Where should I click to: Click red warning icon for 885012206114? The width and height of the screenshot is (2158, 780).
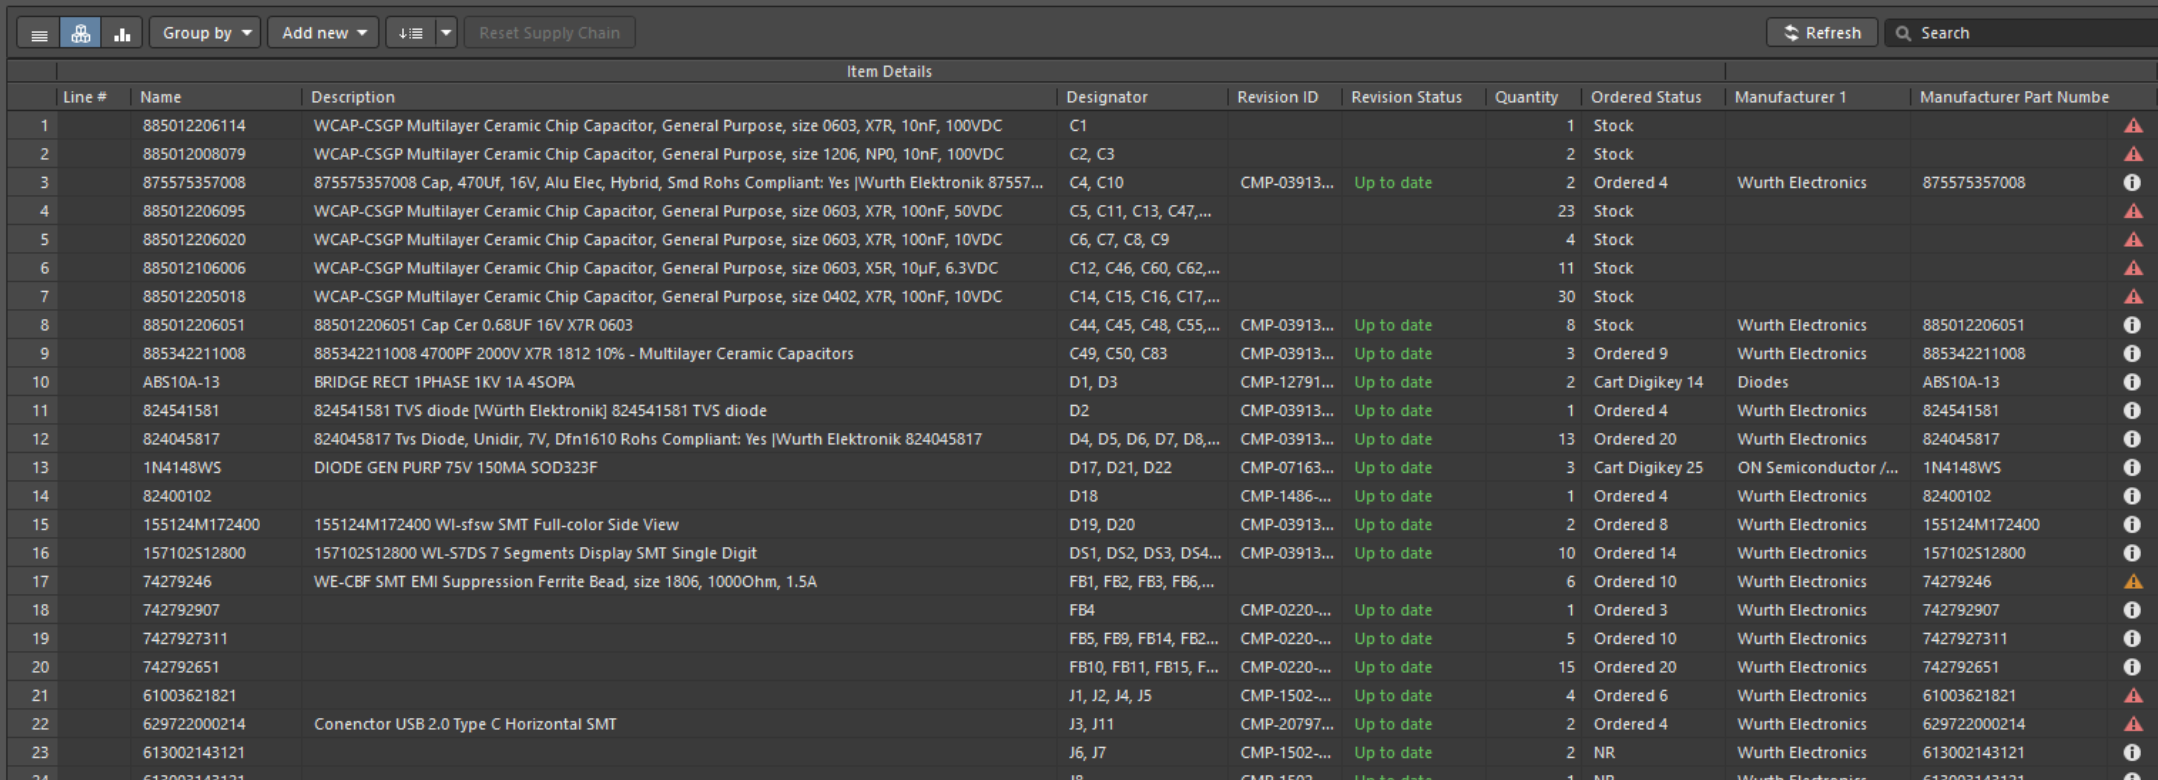click(2133, 126)
